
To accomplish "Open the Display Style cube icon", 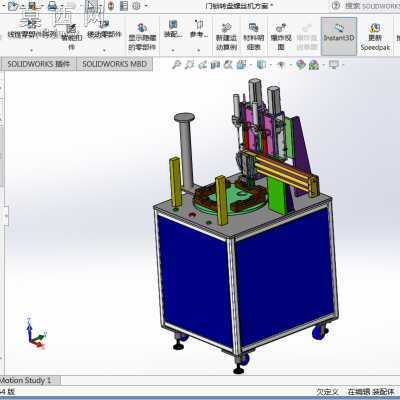I will click(x=261, y=65).
